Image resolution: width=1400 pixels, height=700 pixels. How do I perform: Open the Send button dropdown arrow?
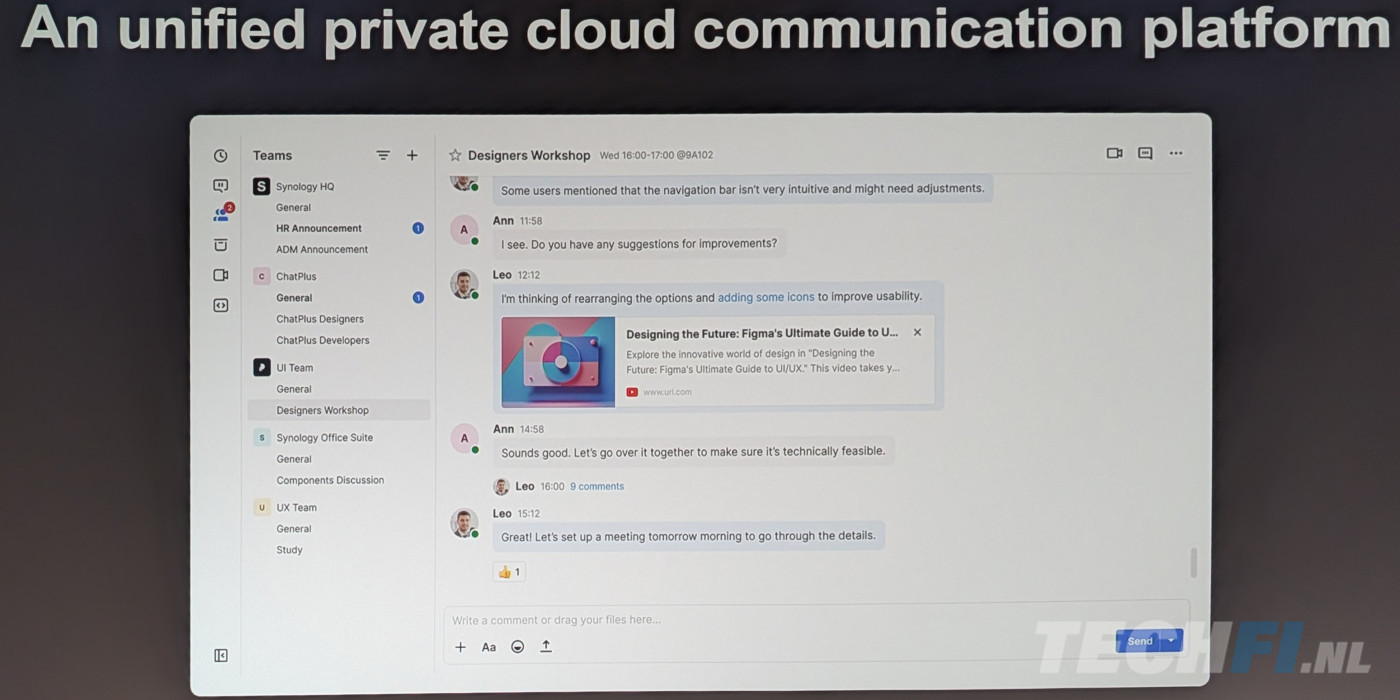pos(1171,641)
